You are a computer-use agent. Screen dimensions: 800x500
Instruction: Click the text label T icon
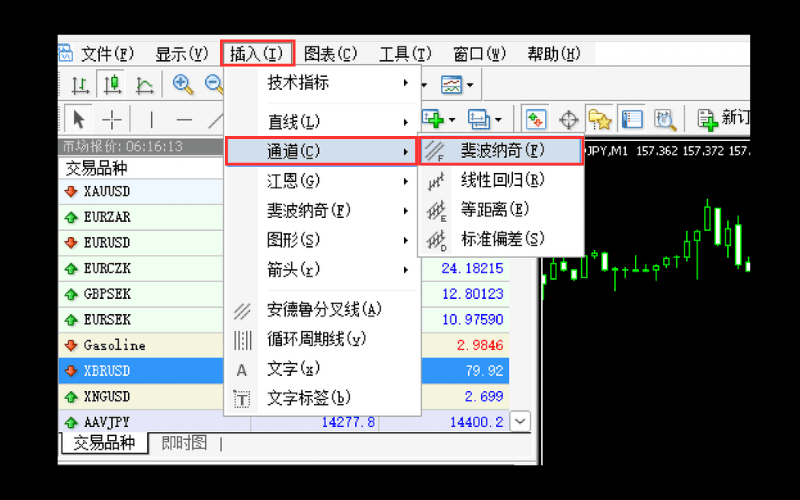[x=242, y=399]
